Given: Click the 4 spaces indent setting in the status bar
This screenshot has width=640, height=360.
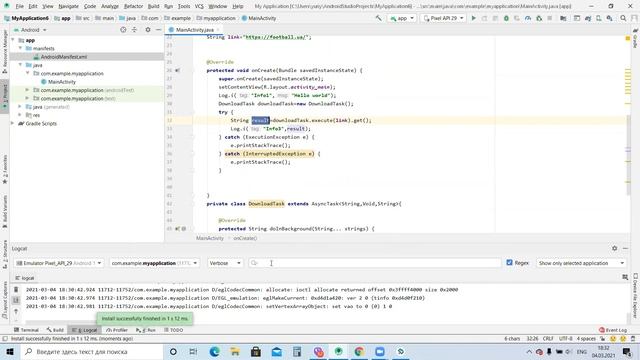Looking at the screenshot, I should point(586,339).
